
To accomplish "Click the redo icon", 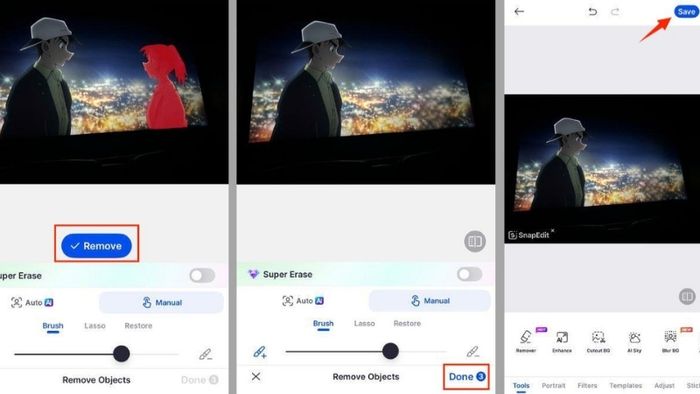I will click(x=615, y=12).
